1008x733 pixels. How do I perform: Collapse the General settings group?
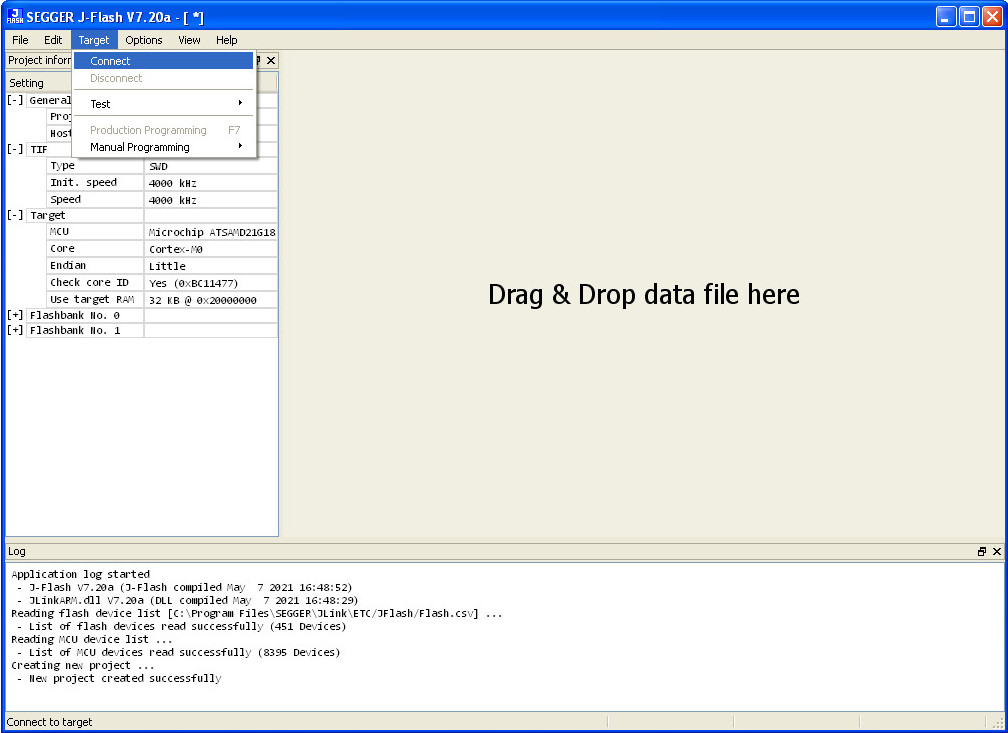coord(15,100)
